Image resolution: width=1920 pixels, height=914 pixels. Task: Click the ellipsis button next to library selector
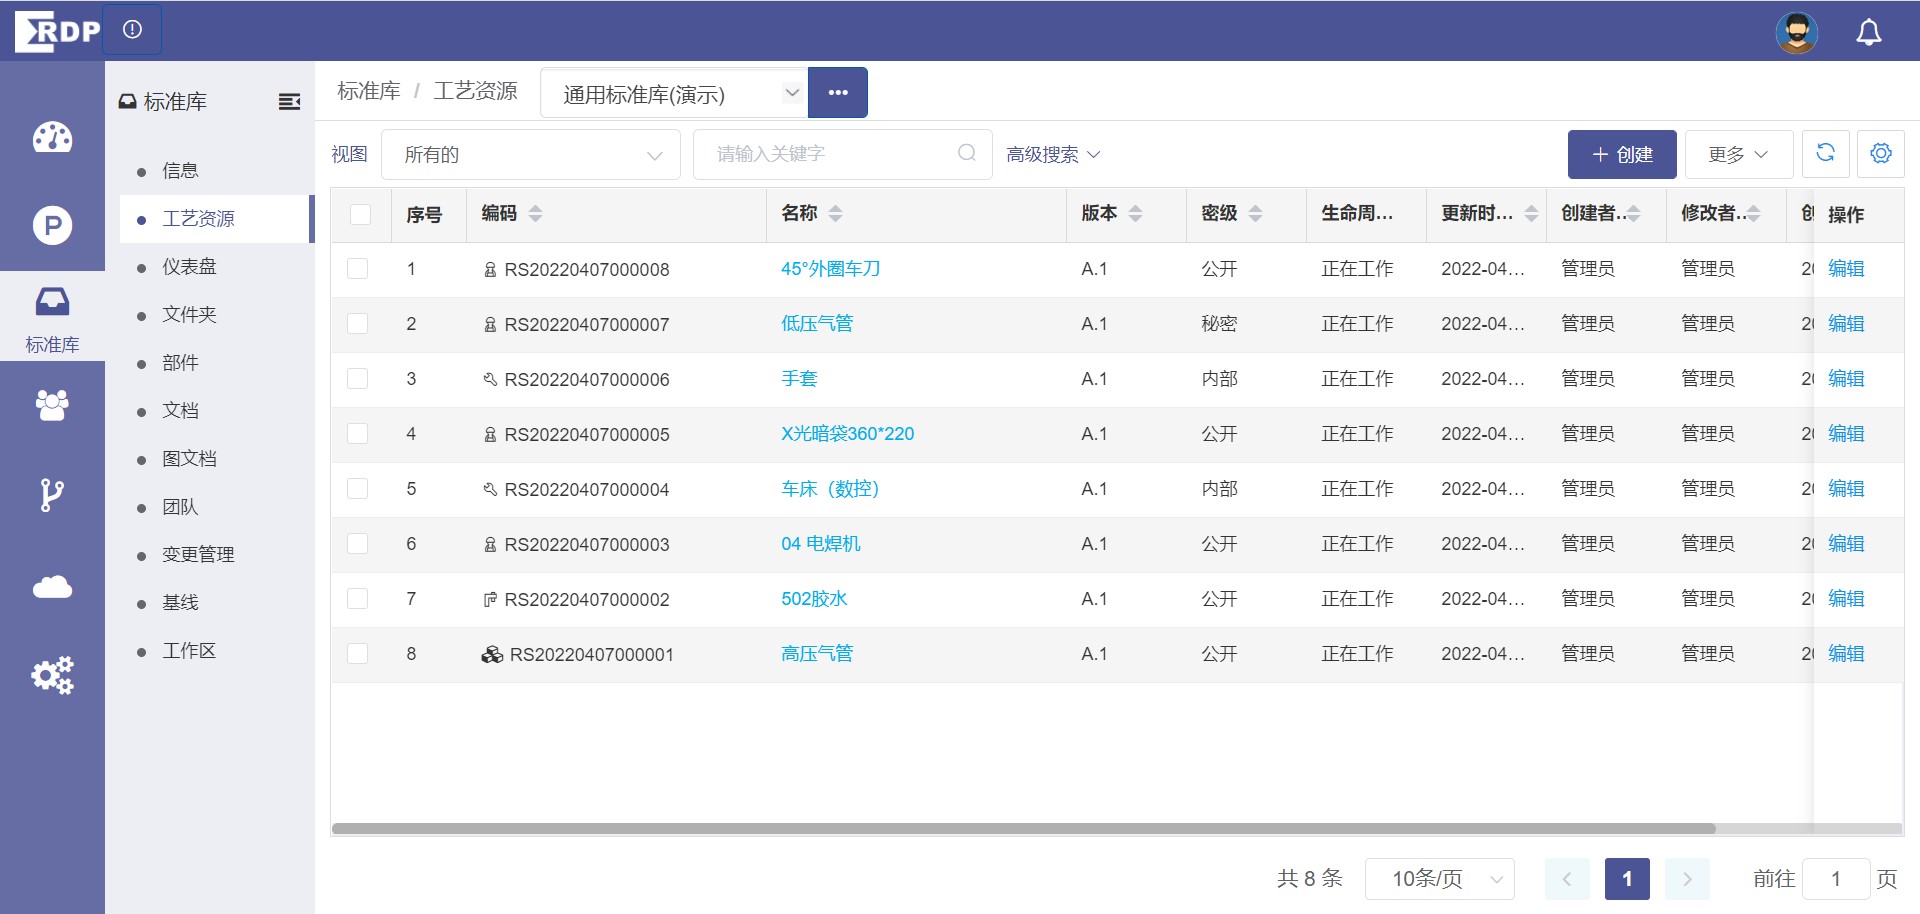click(838, 93)
